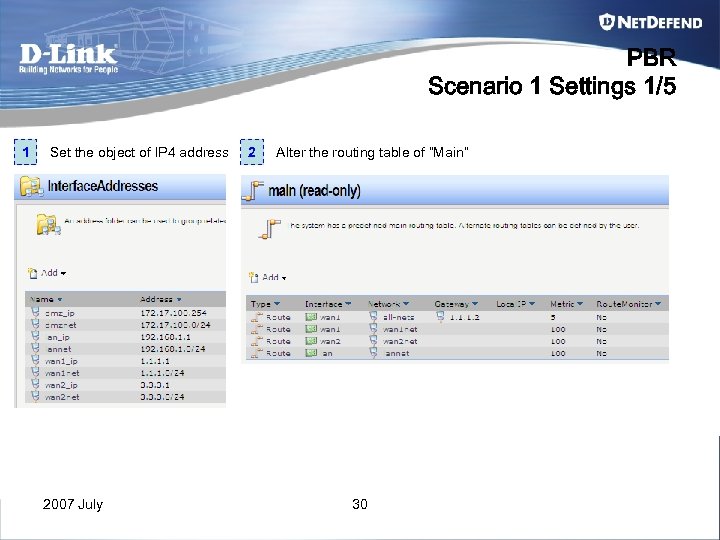The height and width of the screenshot is (540, 720).
Task: Click metric value 5 in all-nets route
Action: click(553, 317)
